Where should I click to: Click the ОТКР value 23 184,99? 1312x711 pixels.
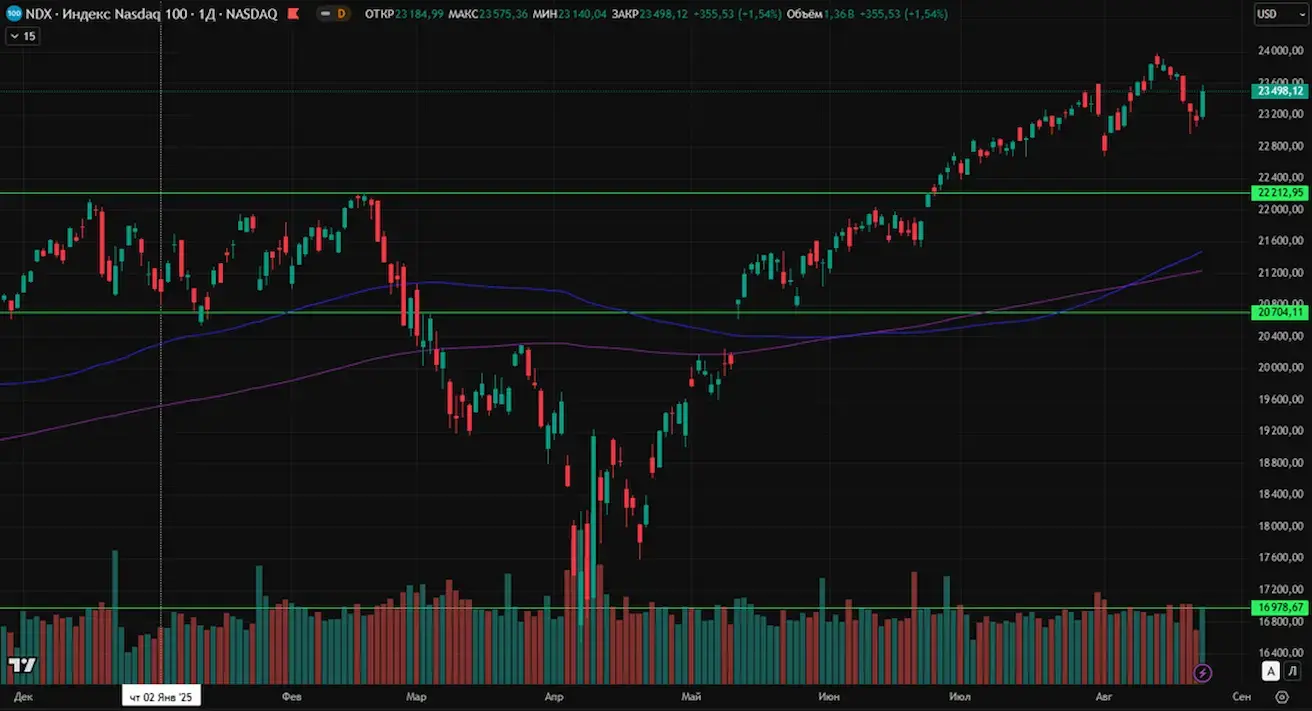coord(420,14)
